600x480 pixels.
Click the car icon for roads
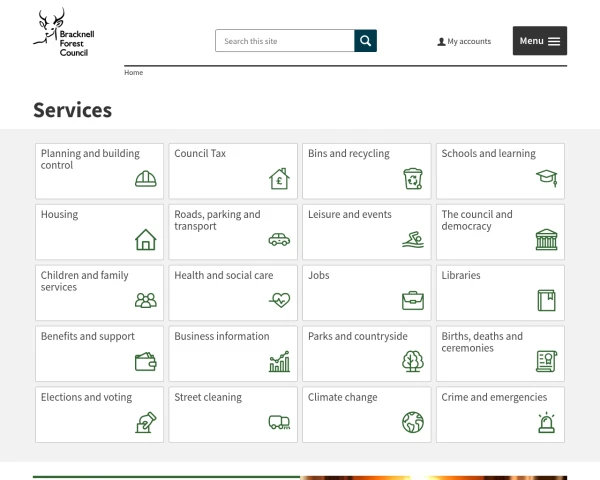(x=279, y=240)
